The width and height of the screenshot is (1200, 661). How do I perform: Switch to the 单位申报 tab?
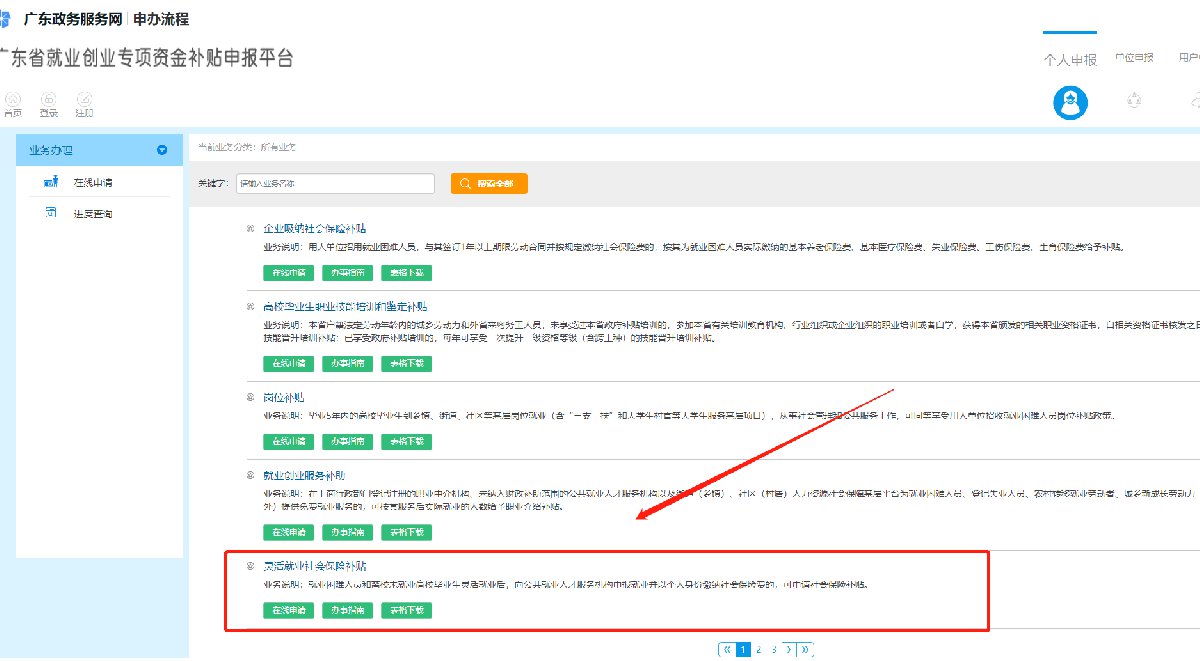[1134, 57]
